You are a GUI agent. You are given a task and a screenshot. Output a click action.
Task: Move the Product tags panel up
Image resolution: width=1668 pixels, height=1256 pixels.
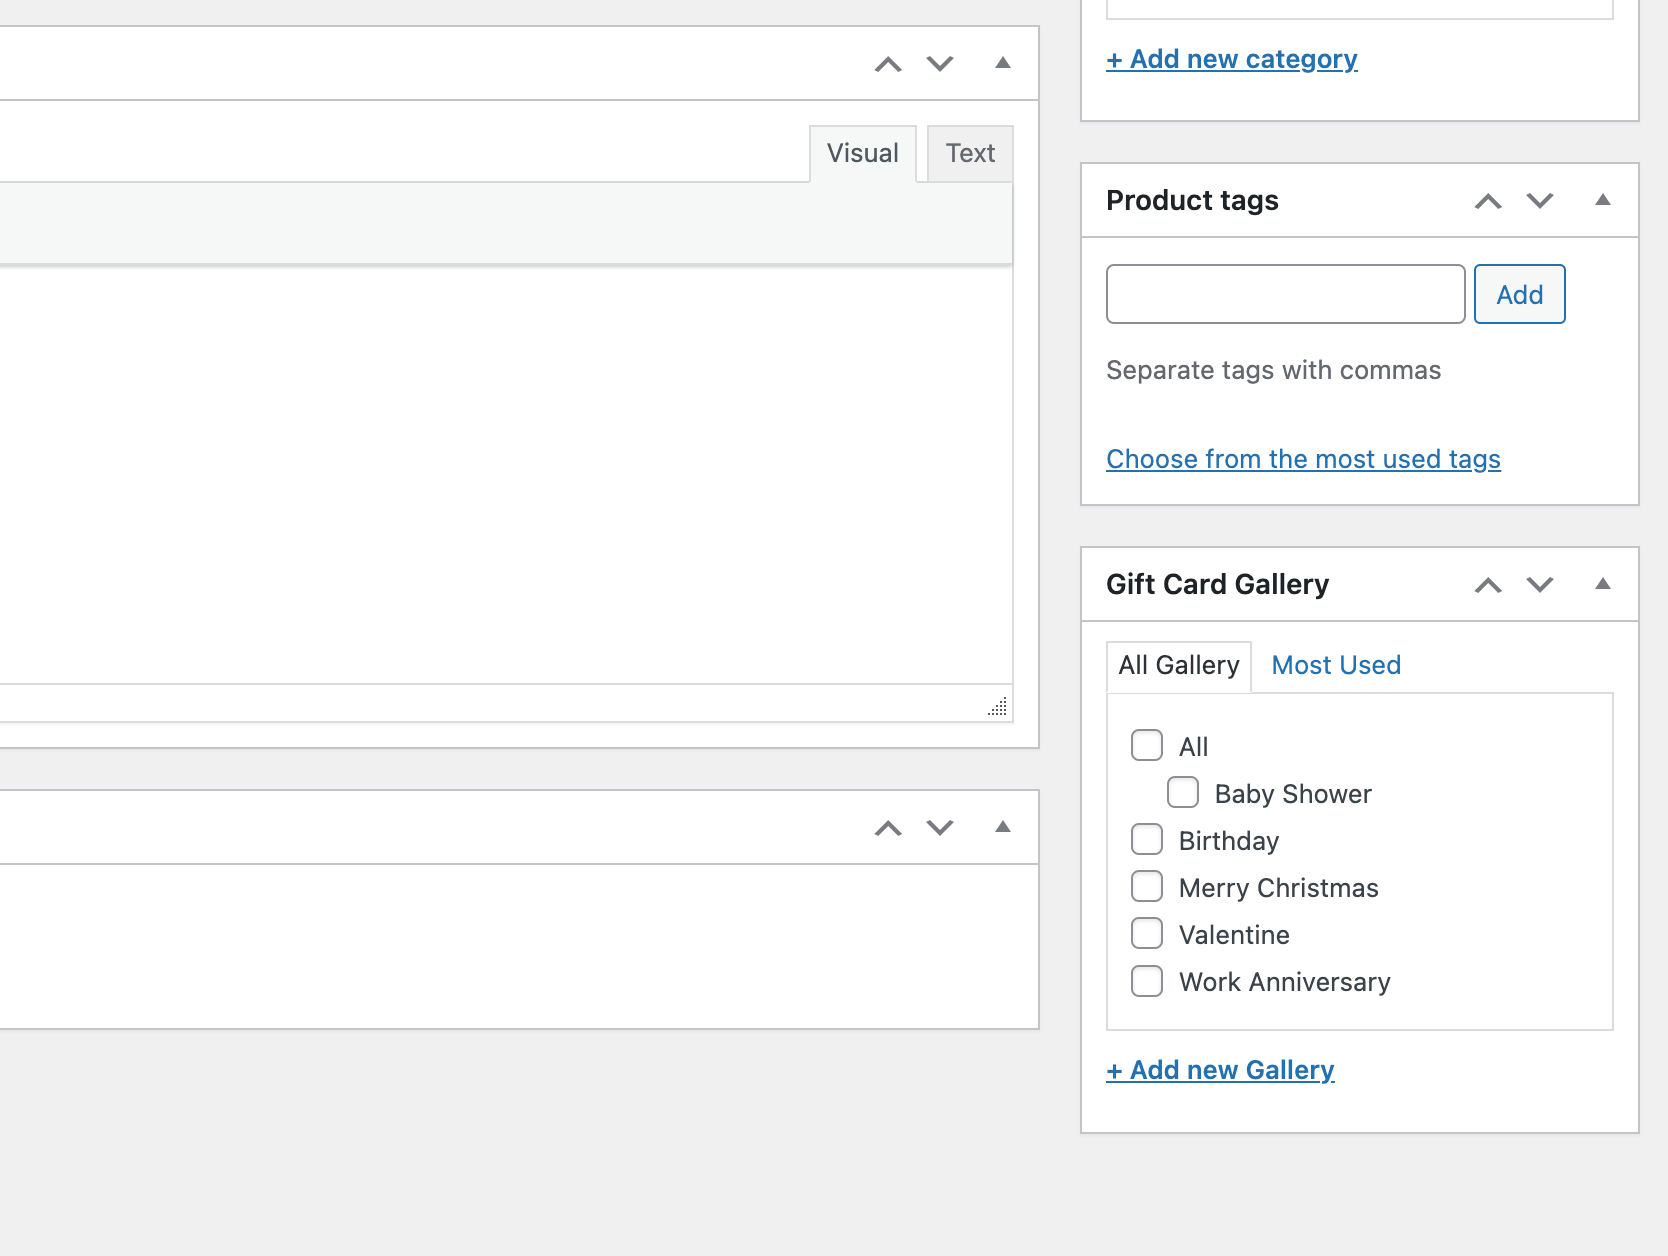pyautogui.click(x=1488, y=200)
